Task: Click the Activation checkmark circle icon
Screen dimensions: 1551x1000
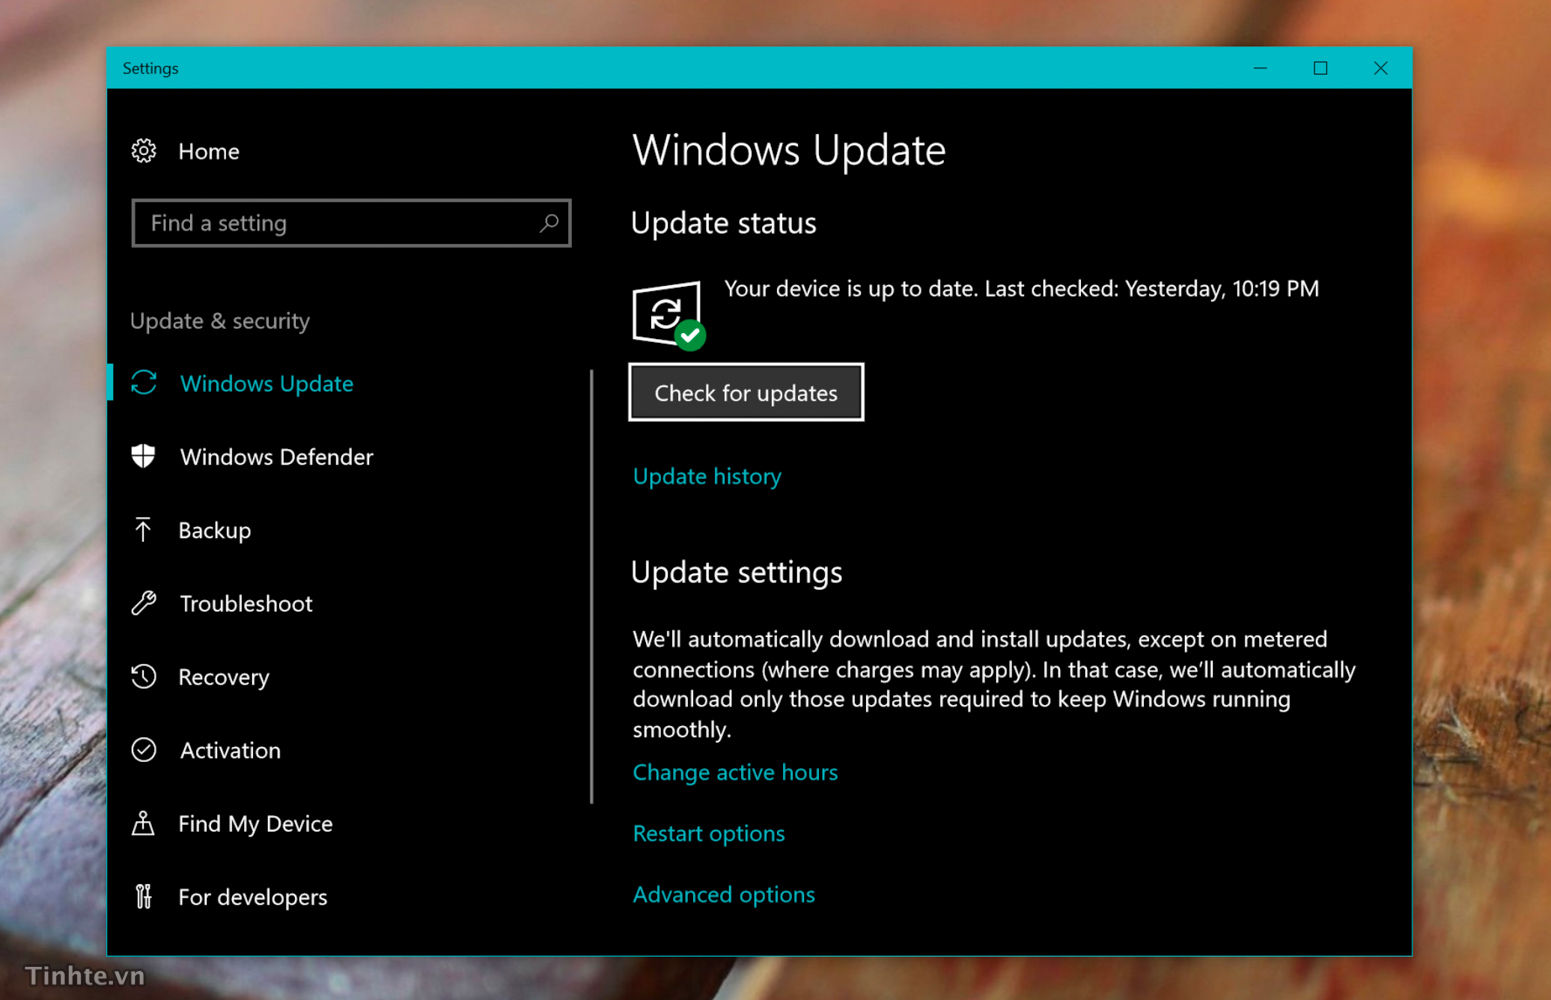Action: click(x=144, y=750)
